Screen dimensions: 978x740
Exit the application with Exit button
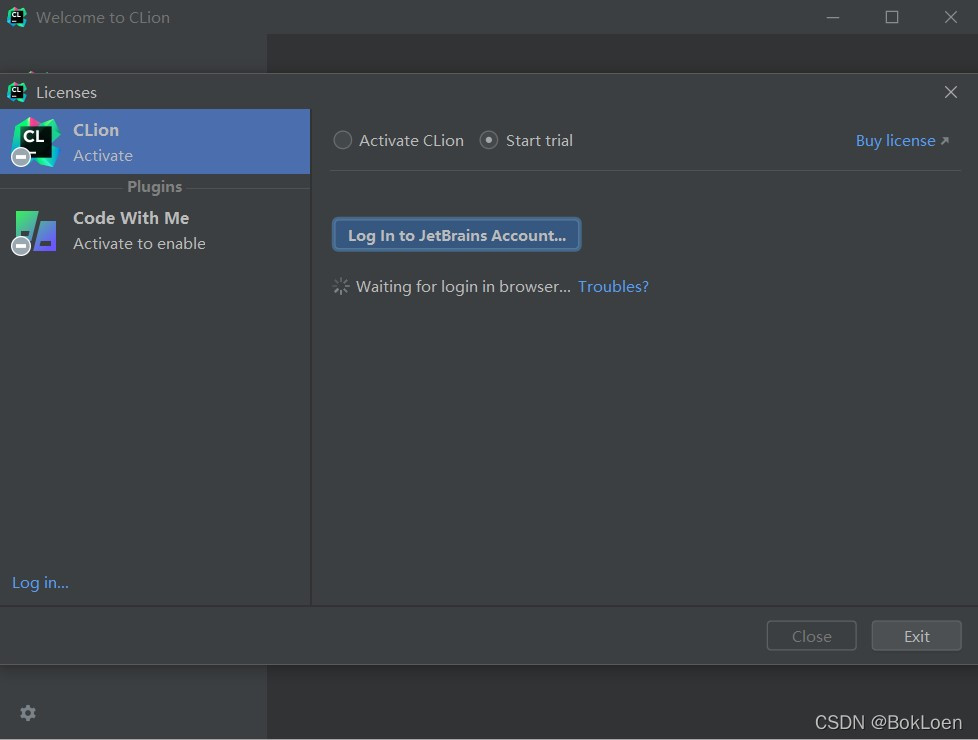(916, 636)
